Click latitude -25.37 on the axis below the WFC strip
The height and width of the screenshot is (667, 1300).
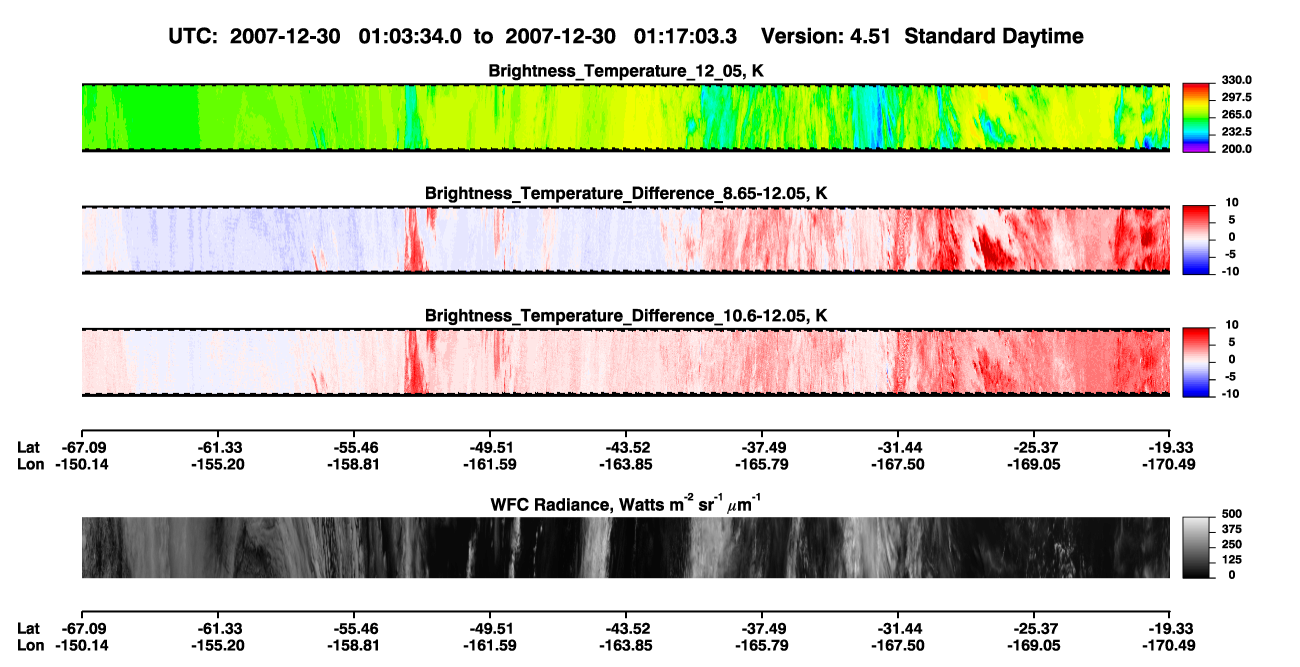[x=1035, y=629]
